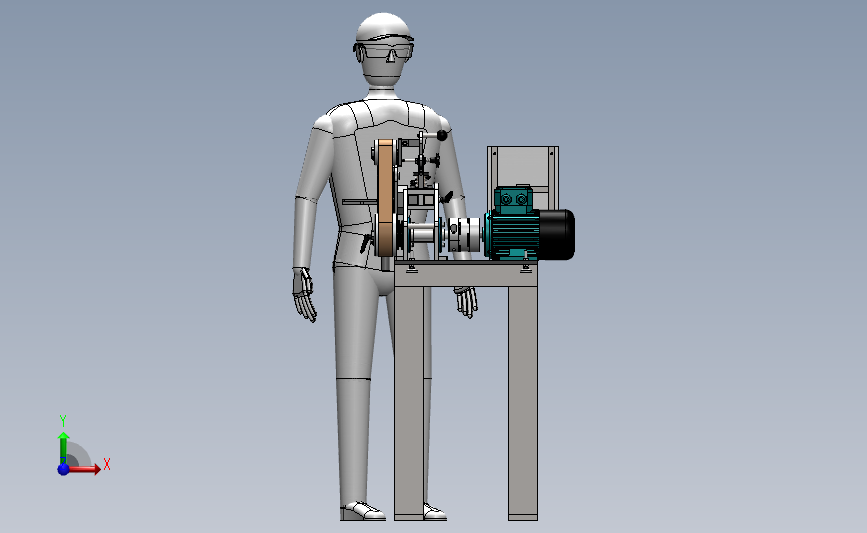
Task: Select the mannequin's hand at screen left
Action: (304, 295)
